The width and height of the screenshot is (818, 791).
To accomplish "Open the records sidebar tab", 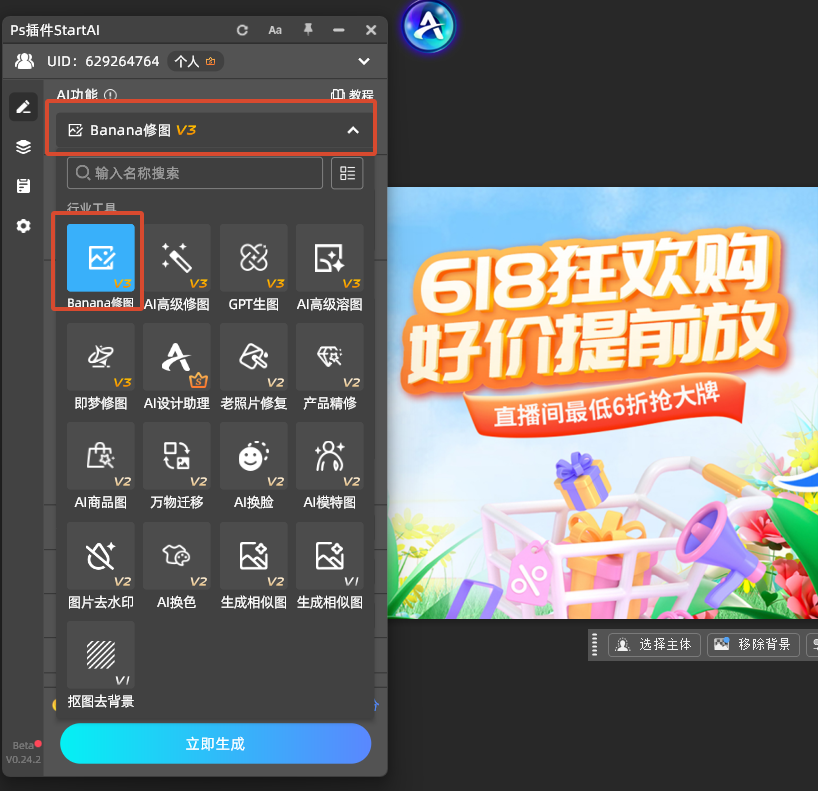I will point(23,186).
